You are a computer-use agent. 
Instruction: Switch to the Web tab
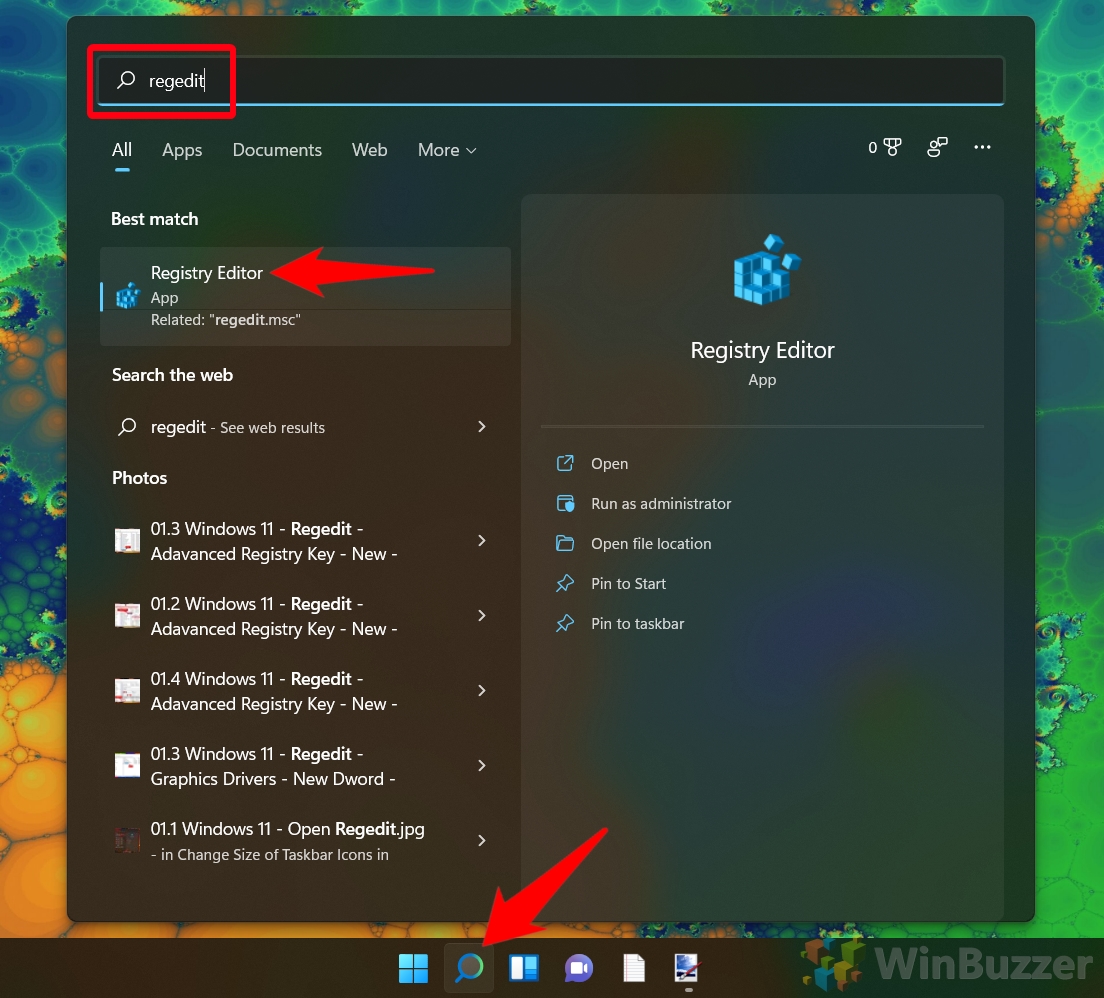[x=369, y=150]
